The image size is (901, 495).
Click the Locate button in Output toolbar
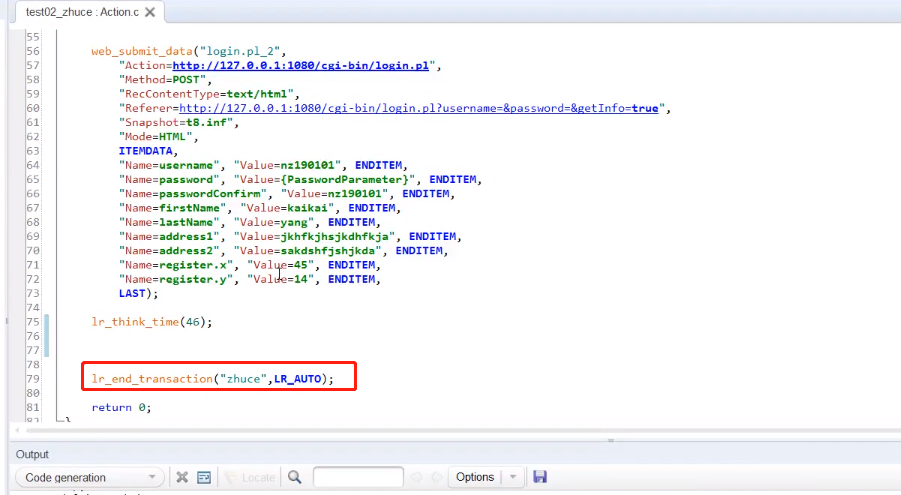[x=250, y=477]
